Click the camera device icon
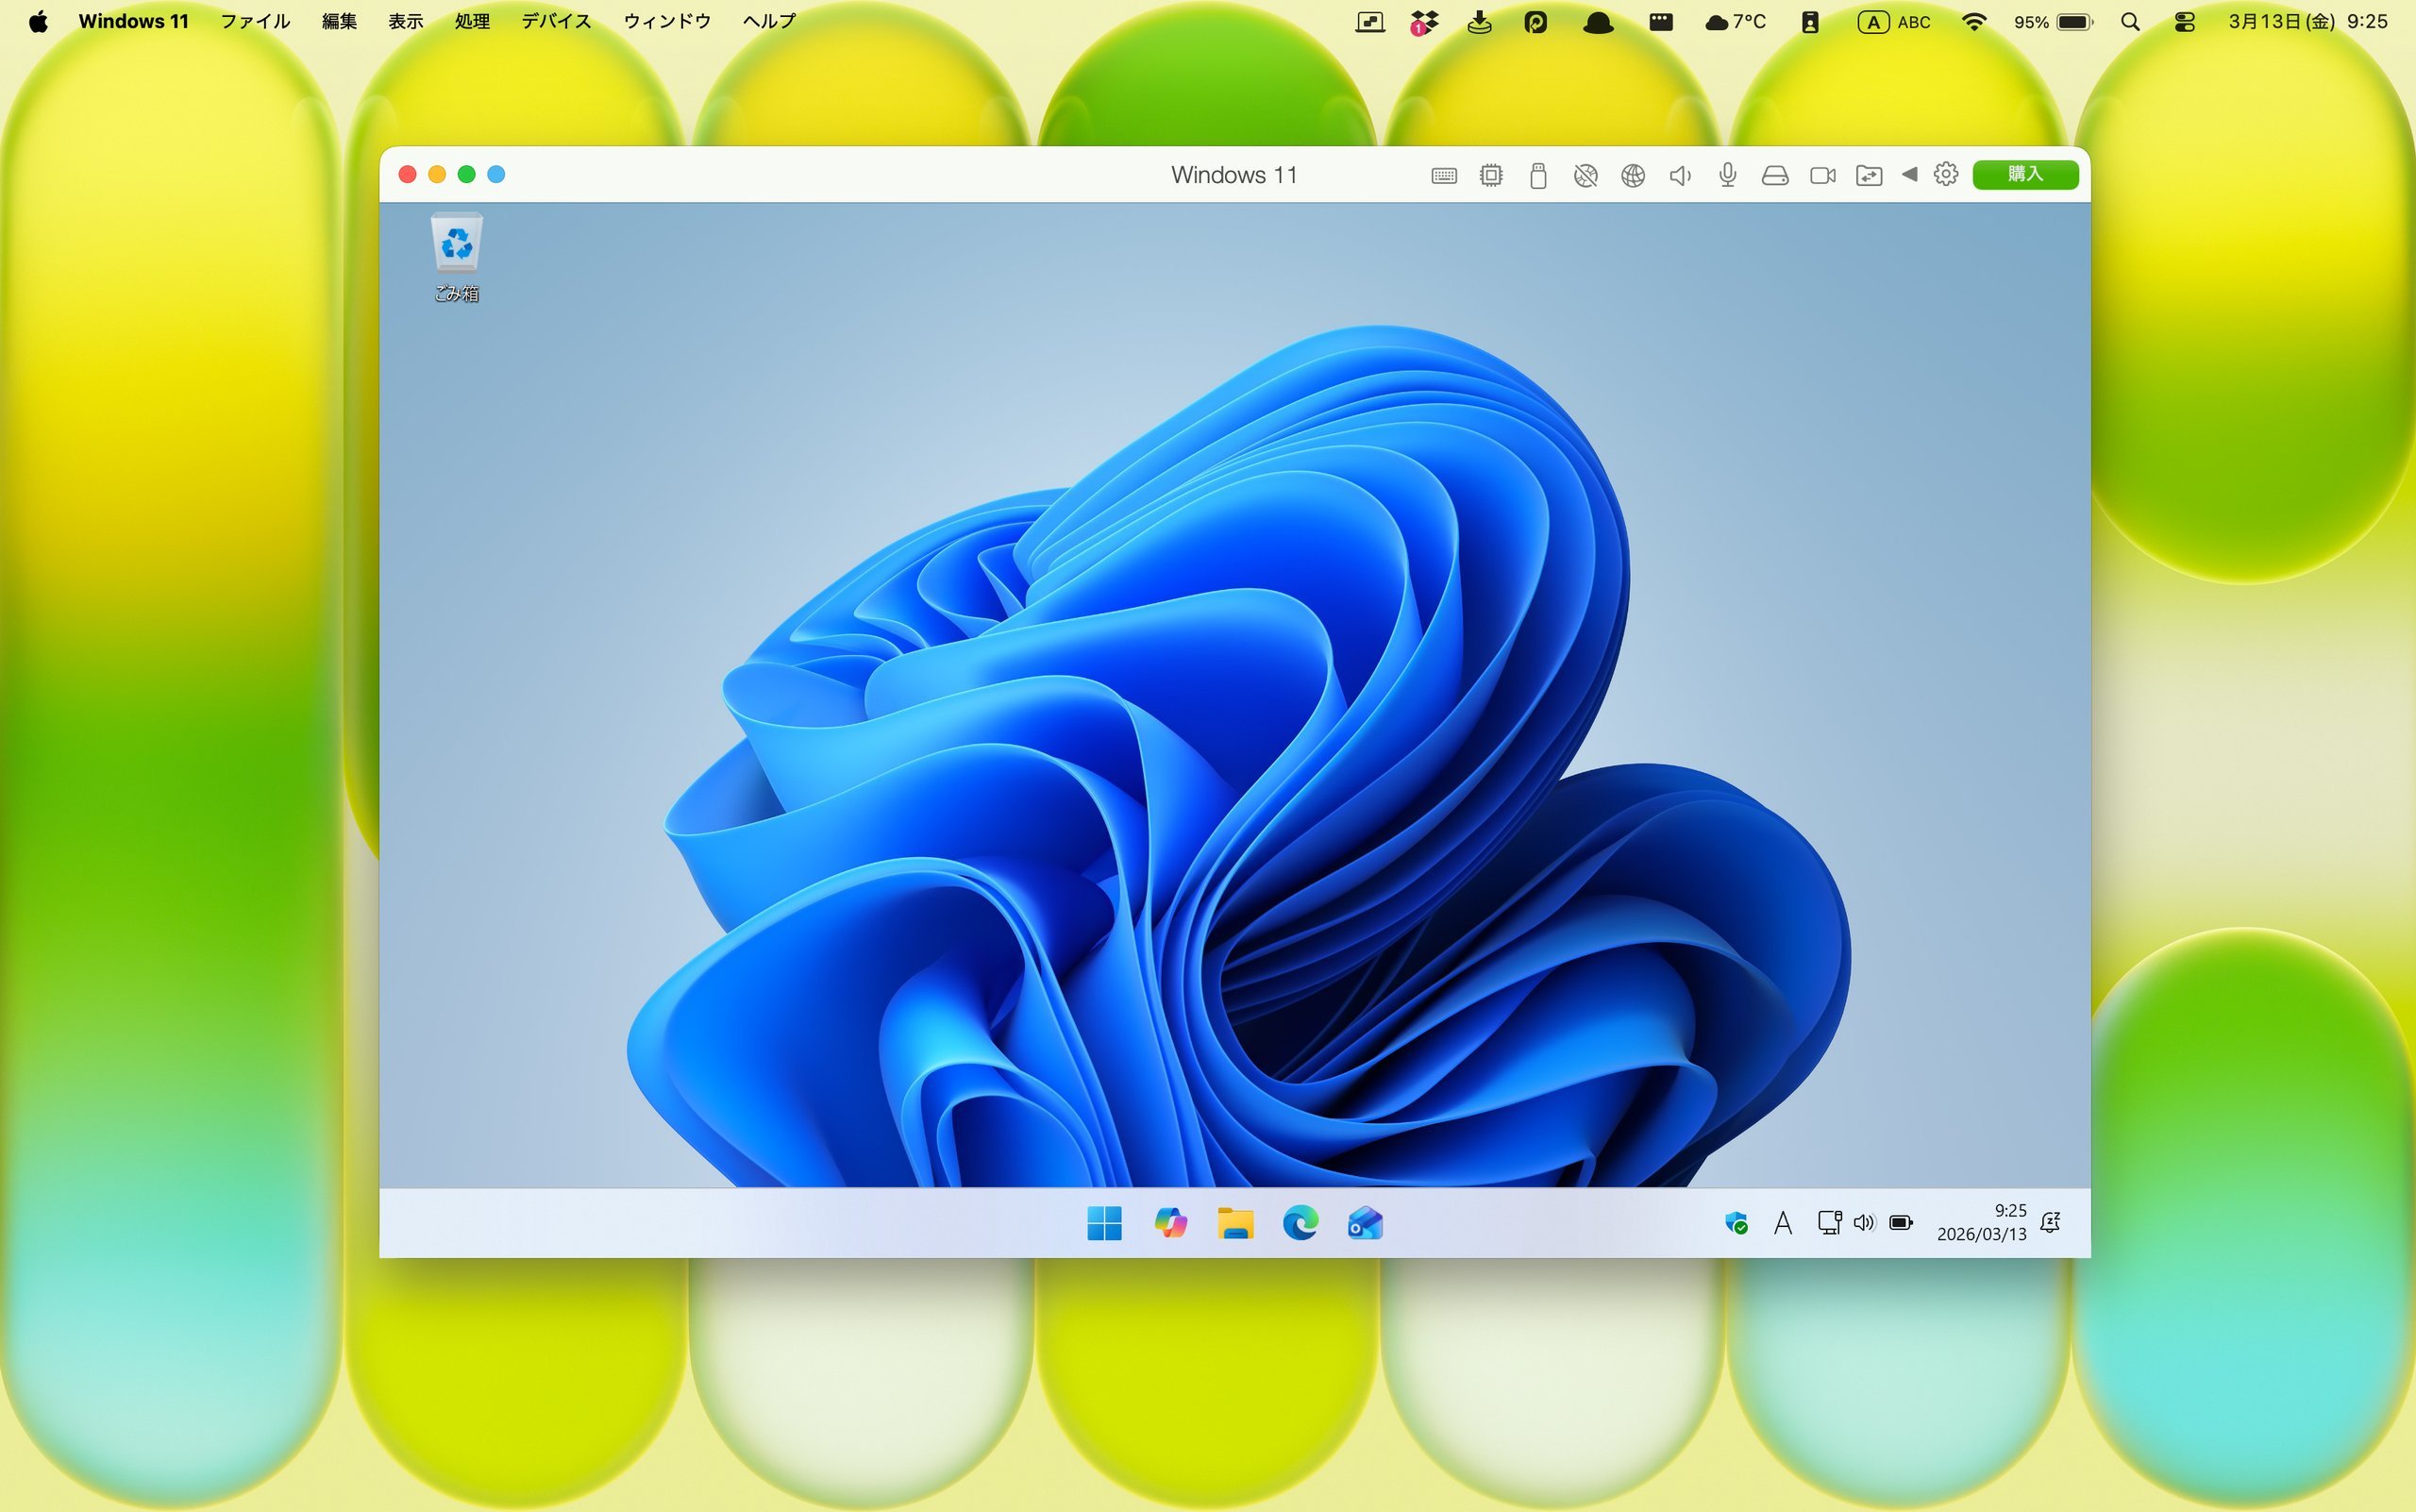Image resolution: width=2416 pixels, height=1512 pixels. point(1822,176)
